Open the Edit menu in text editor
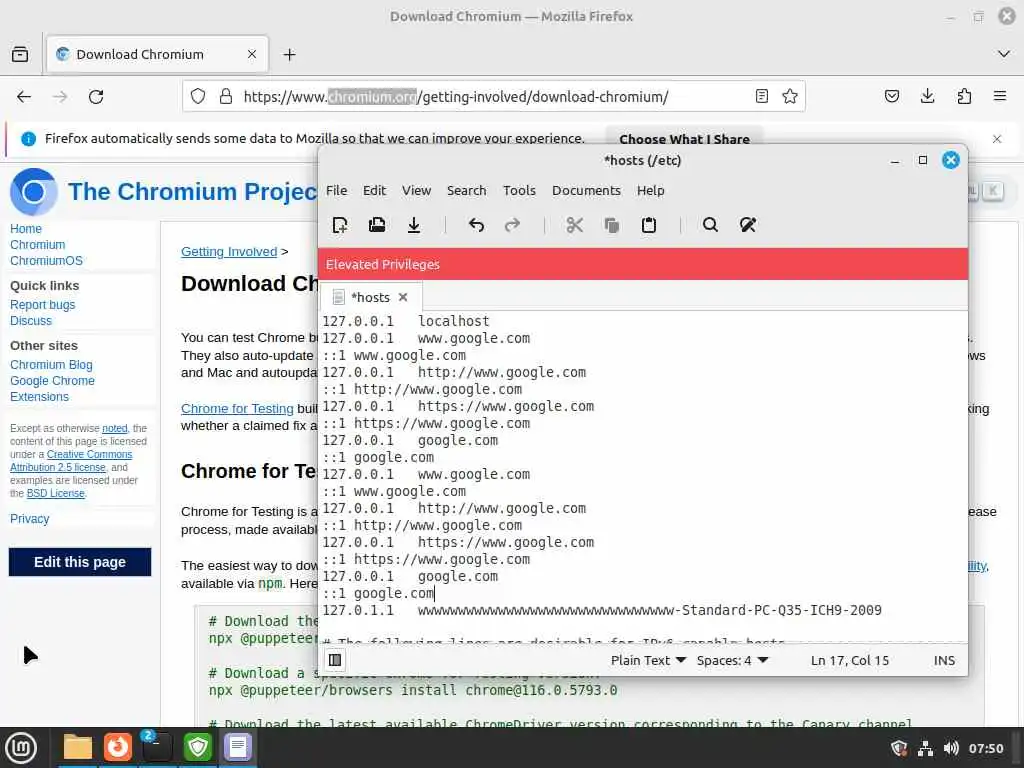The height and width of the screenshot is (768, 1024). pos(374,191)
